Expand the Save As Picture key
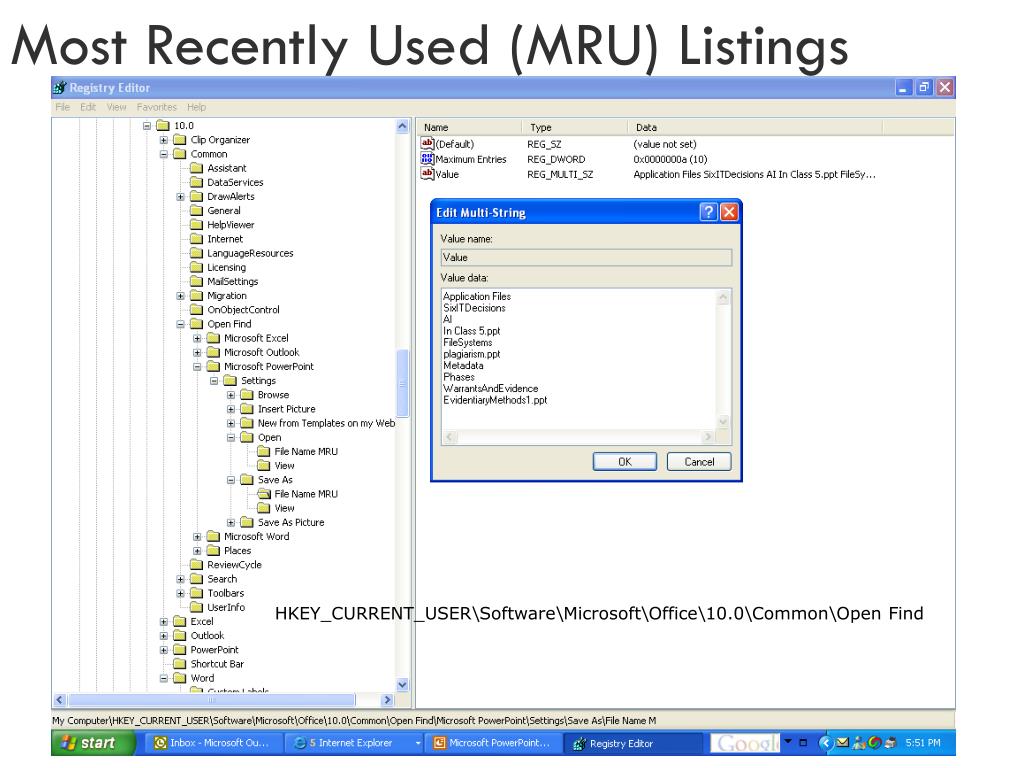The image size is (1024, 768). pos(231,522)
